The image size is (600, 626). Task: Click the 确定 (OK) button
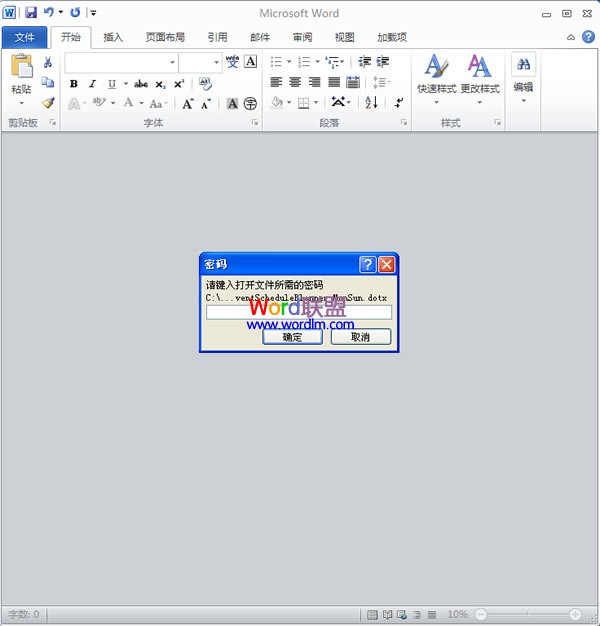point(292,337)
